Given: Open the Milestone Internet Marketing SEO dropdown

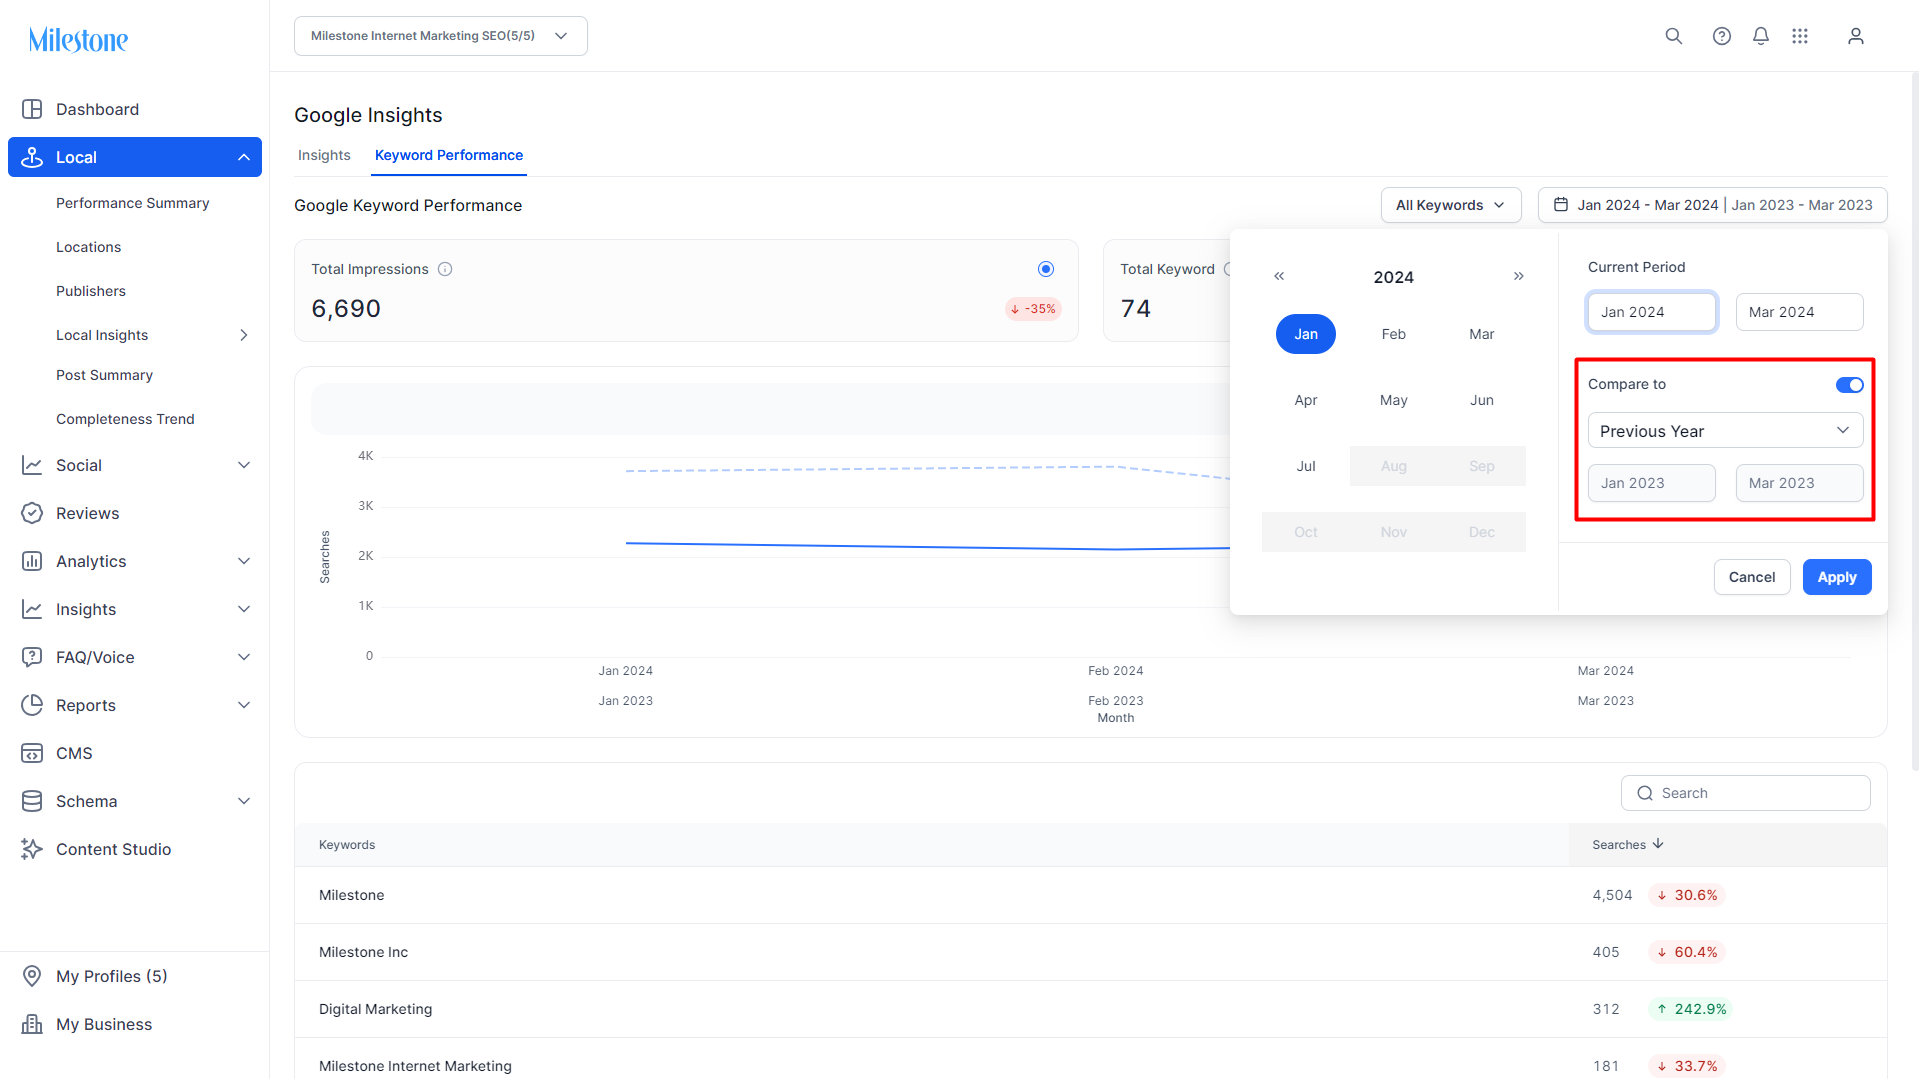Looking at the screenshot, I should click(441, 36).
